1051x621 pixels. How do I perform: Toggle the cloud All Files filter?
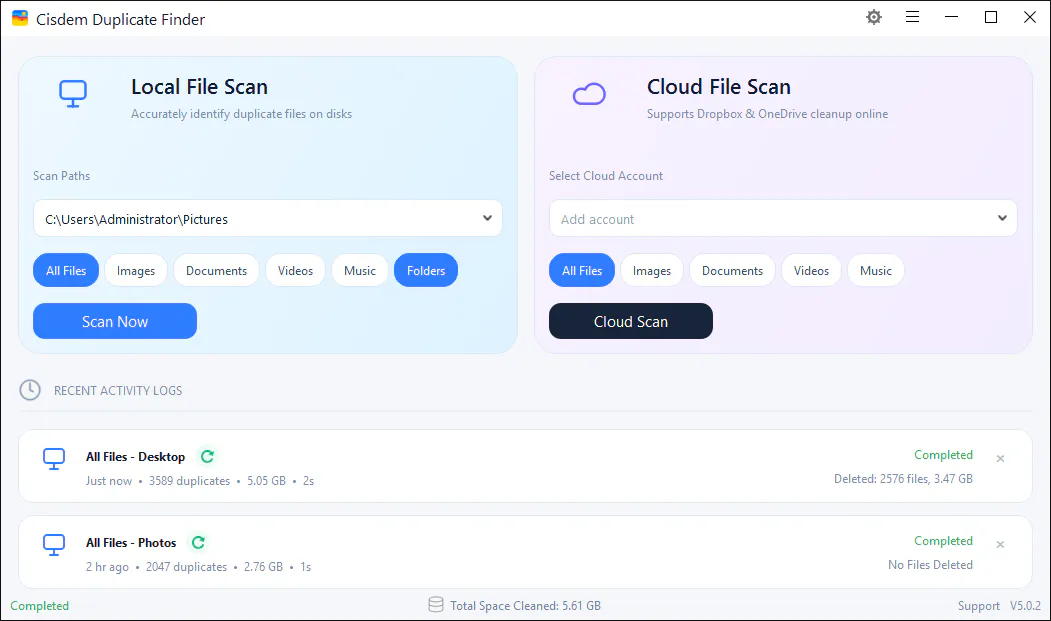(582, 270)
